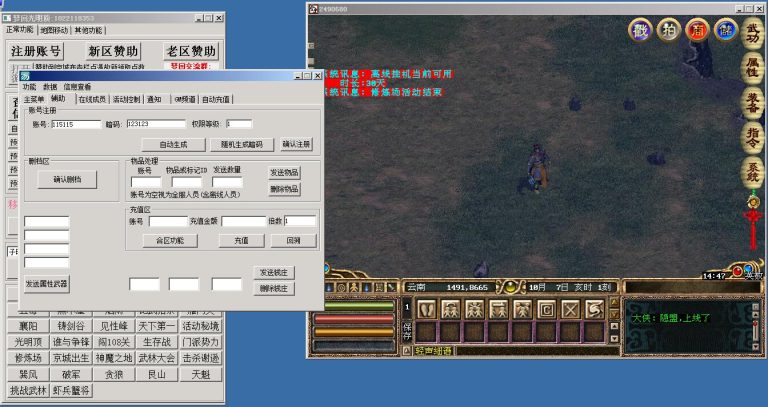Click the 武林大会 map button
The image size is (768, 407).
click(157, 358)
